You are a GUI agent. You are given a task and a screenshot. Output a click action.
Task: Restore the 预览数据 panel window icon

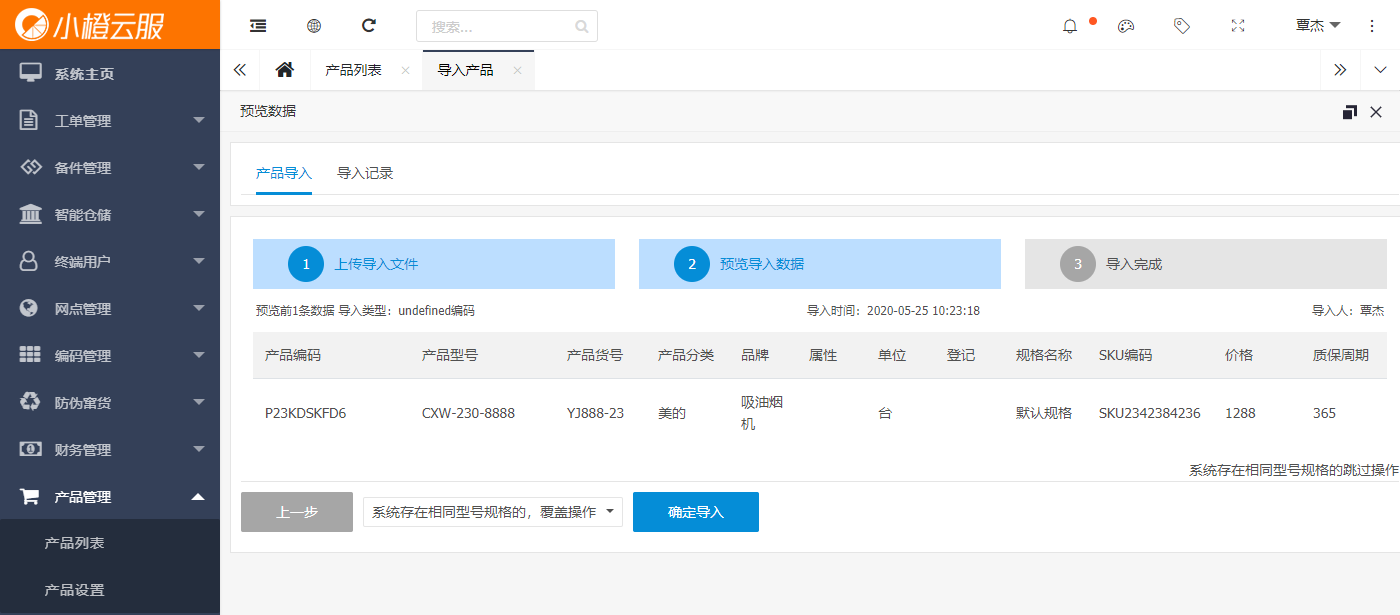click(x=1349, y=112)
